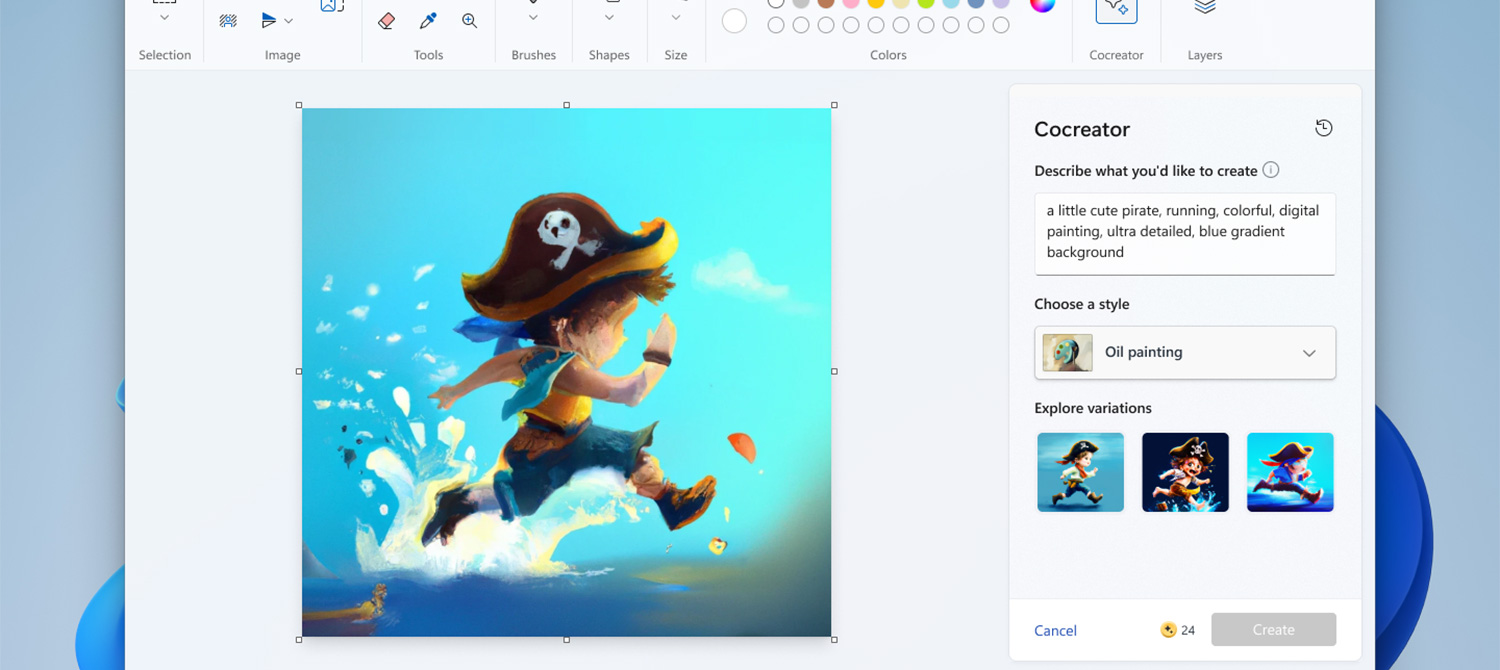Click the first pirate variation thumbnail
The width and height of the screenshot is (1500, 670).
tap(1080, 471)
